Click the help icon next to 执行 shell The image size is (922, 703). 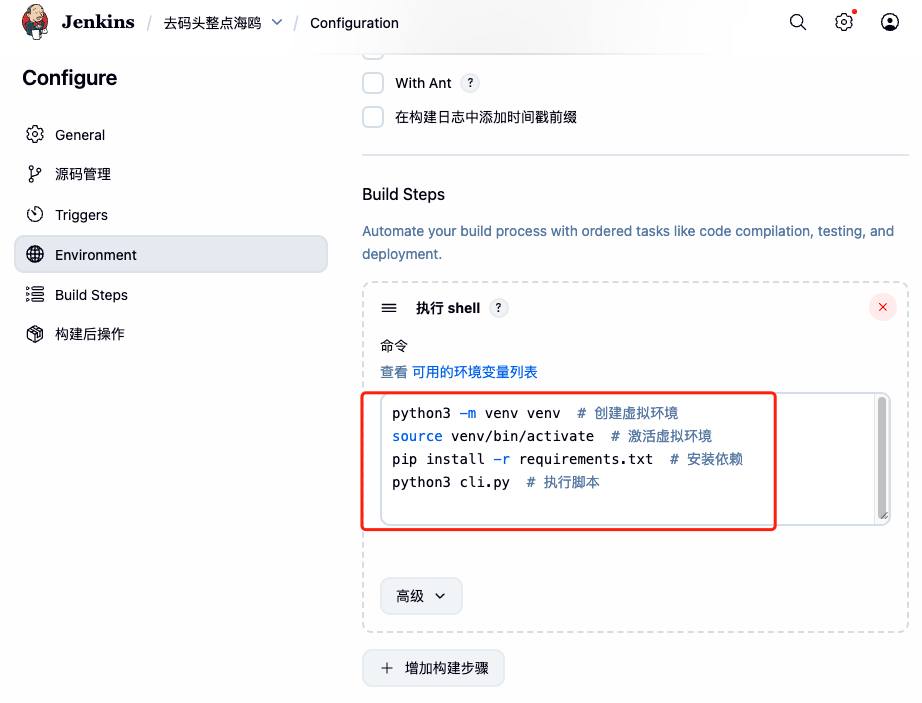(498, 307)
